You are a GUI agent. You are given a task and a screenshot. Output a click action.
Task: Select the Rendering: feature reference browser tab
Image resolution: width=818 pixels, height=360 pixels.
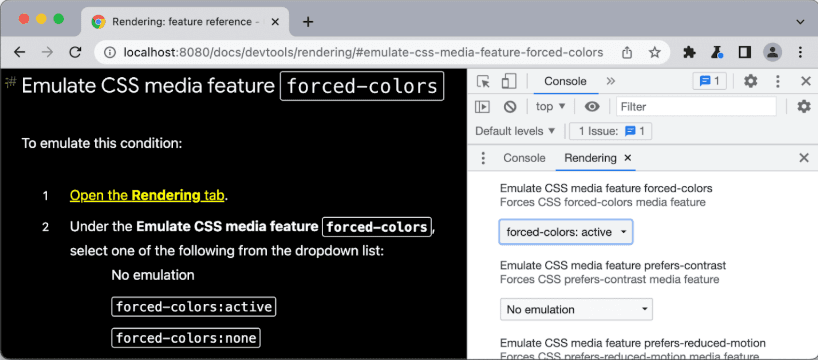tap(185, 22)
